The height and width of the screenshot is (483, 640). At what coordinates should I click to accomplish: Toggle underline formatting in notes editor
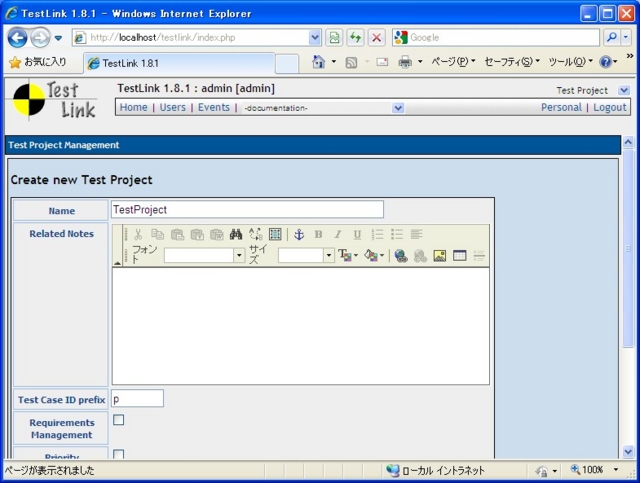pos(357,234)
